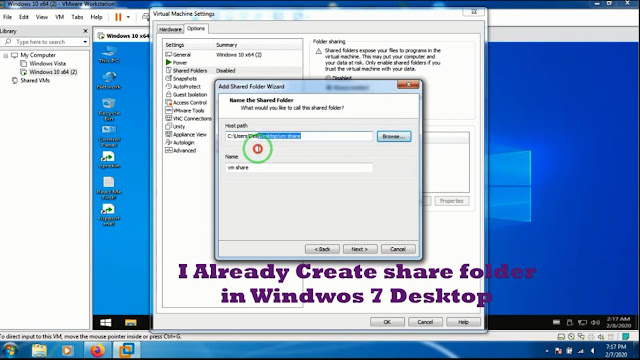640x360 pixels.
Task: Open the VM menu in VMware Workstation
Action: (x=60, y=17)
